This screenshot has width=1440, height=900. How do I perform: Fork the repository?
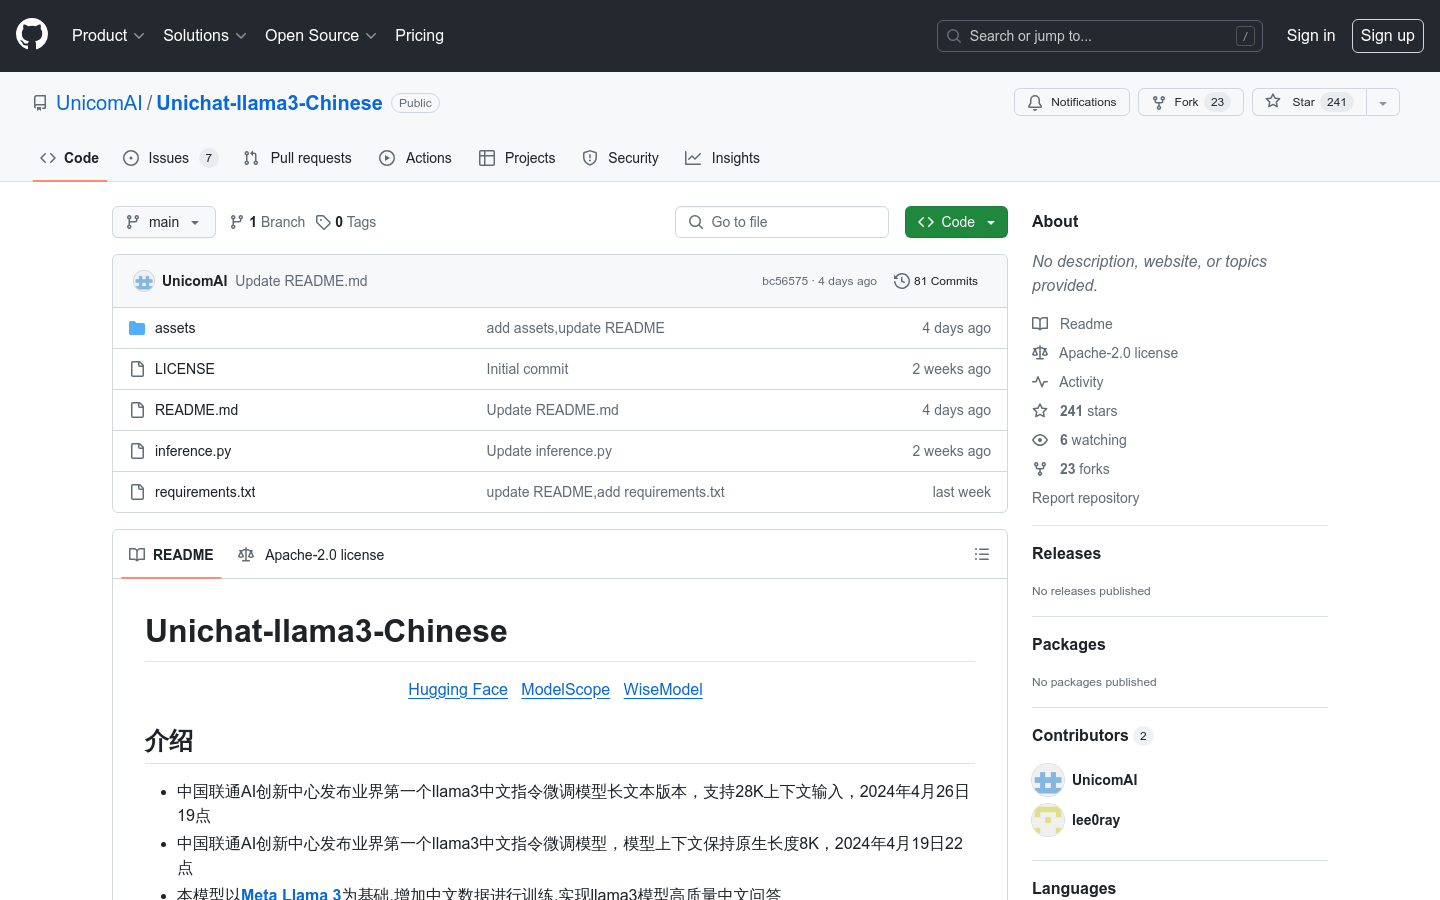point(1190,102)
